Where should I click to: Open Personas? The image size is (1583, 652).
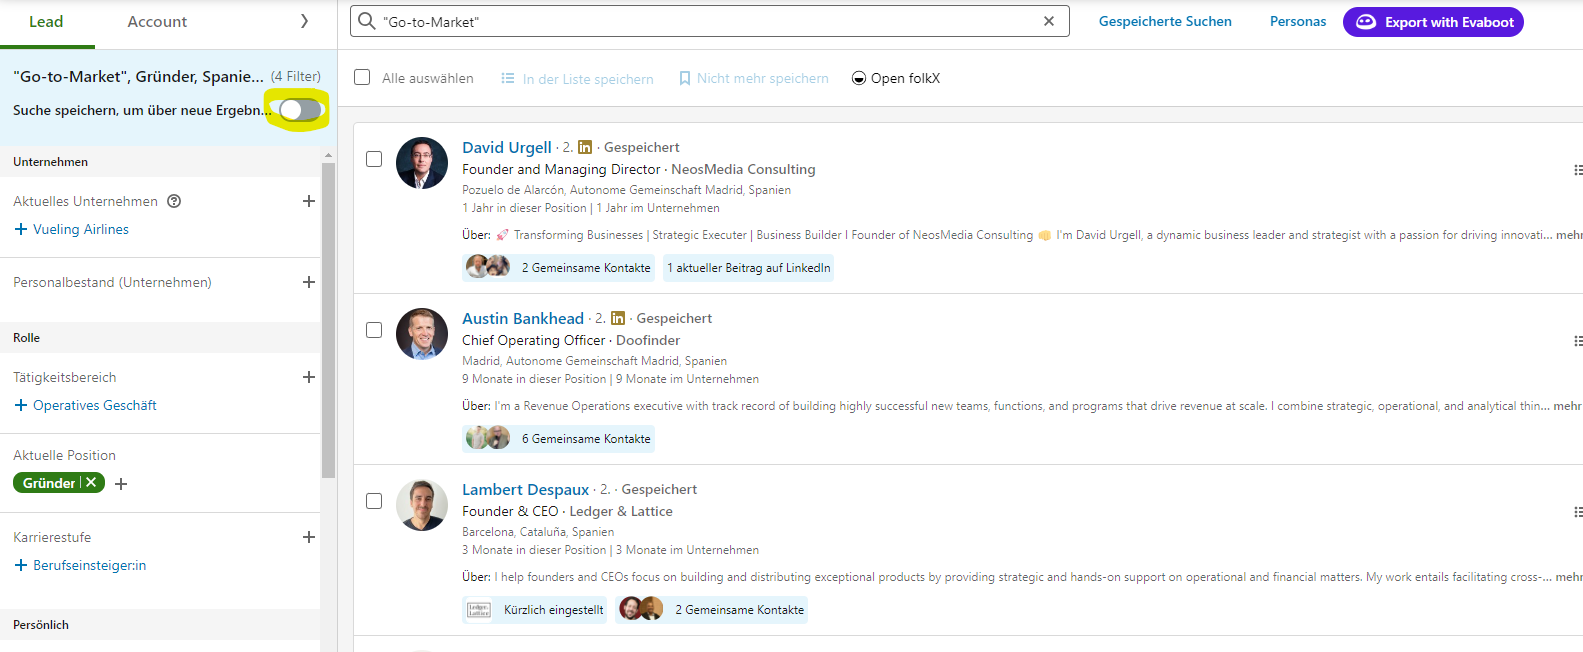click(x=1298, y=21)
